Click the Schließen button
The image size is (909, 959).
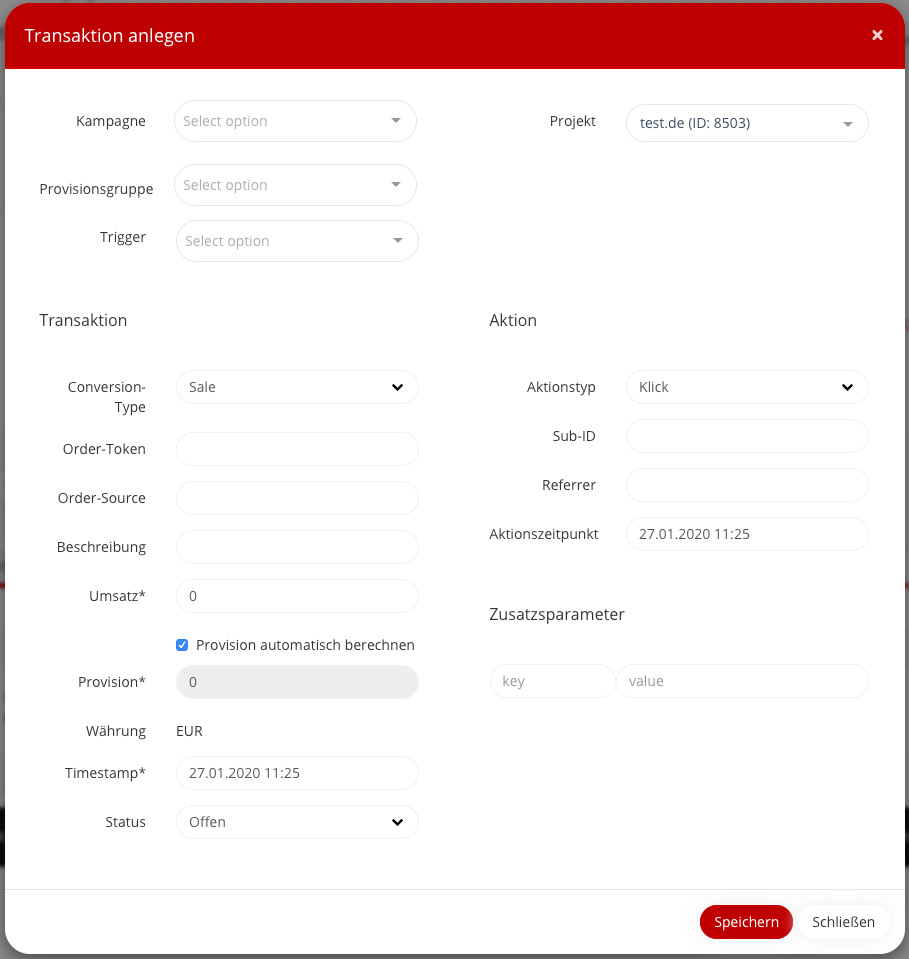pyautogui.click(x=843, y=922)
